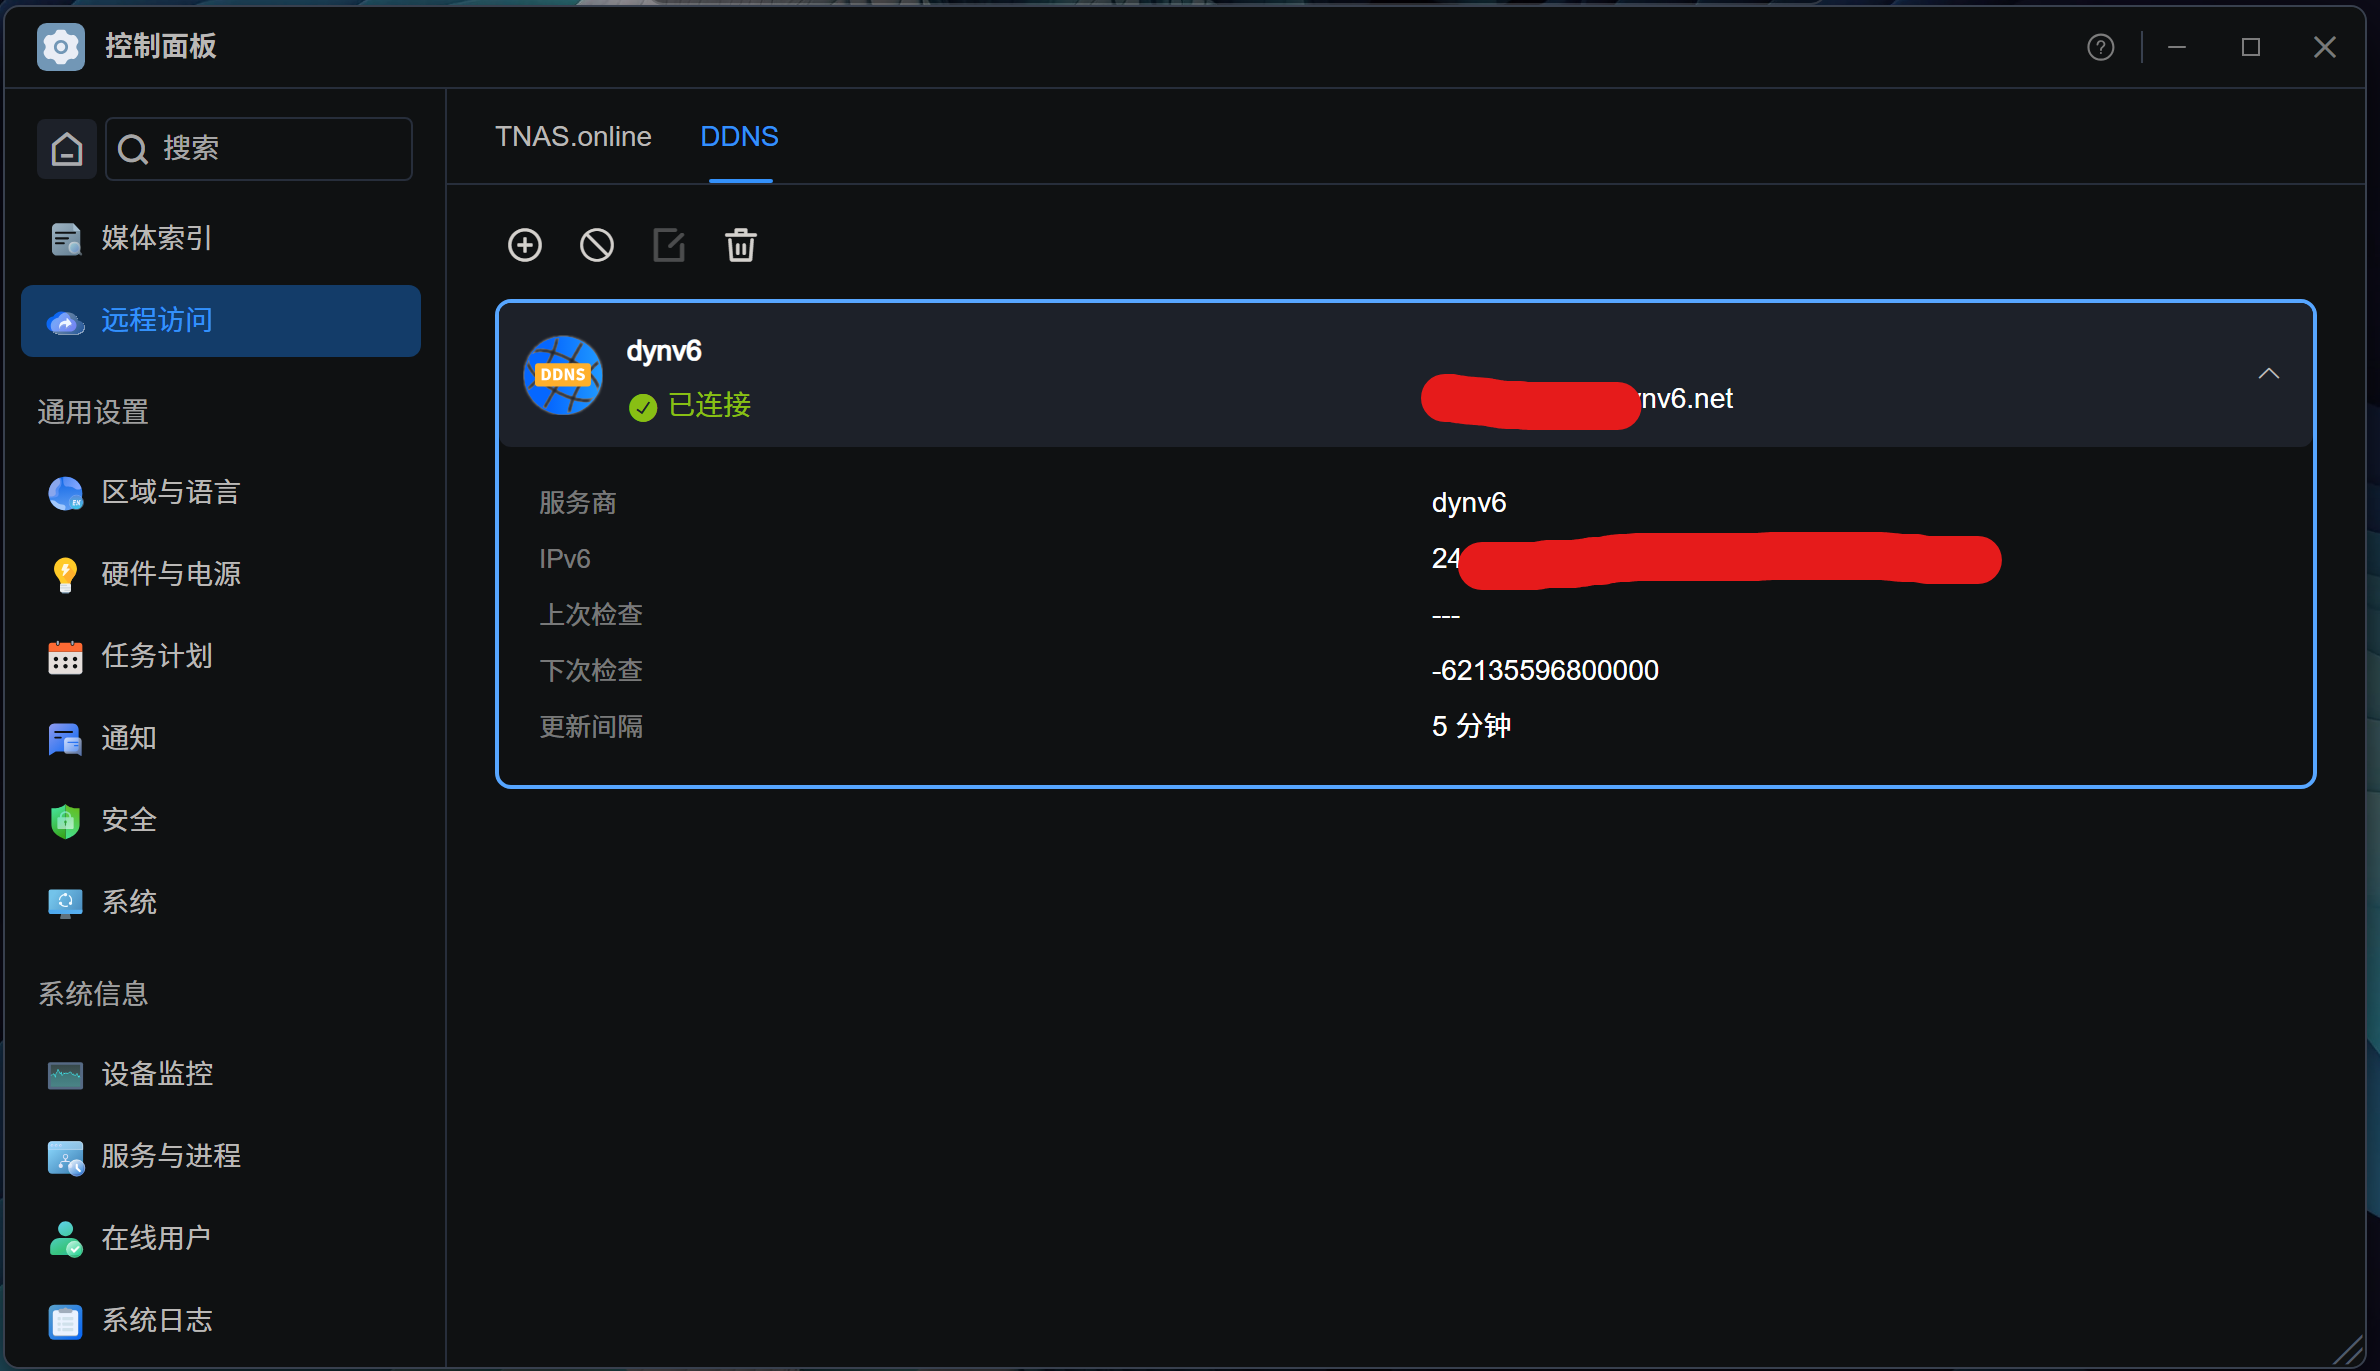The width and height of the screenshot is (2380, 1371).
Task: Open the help question mark icon
Action: pyautogui.click(x=2100, y=47)
